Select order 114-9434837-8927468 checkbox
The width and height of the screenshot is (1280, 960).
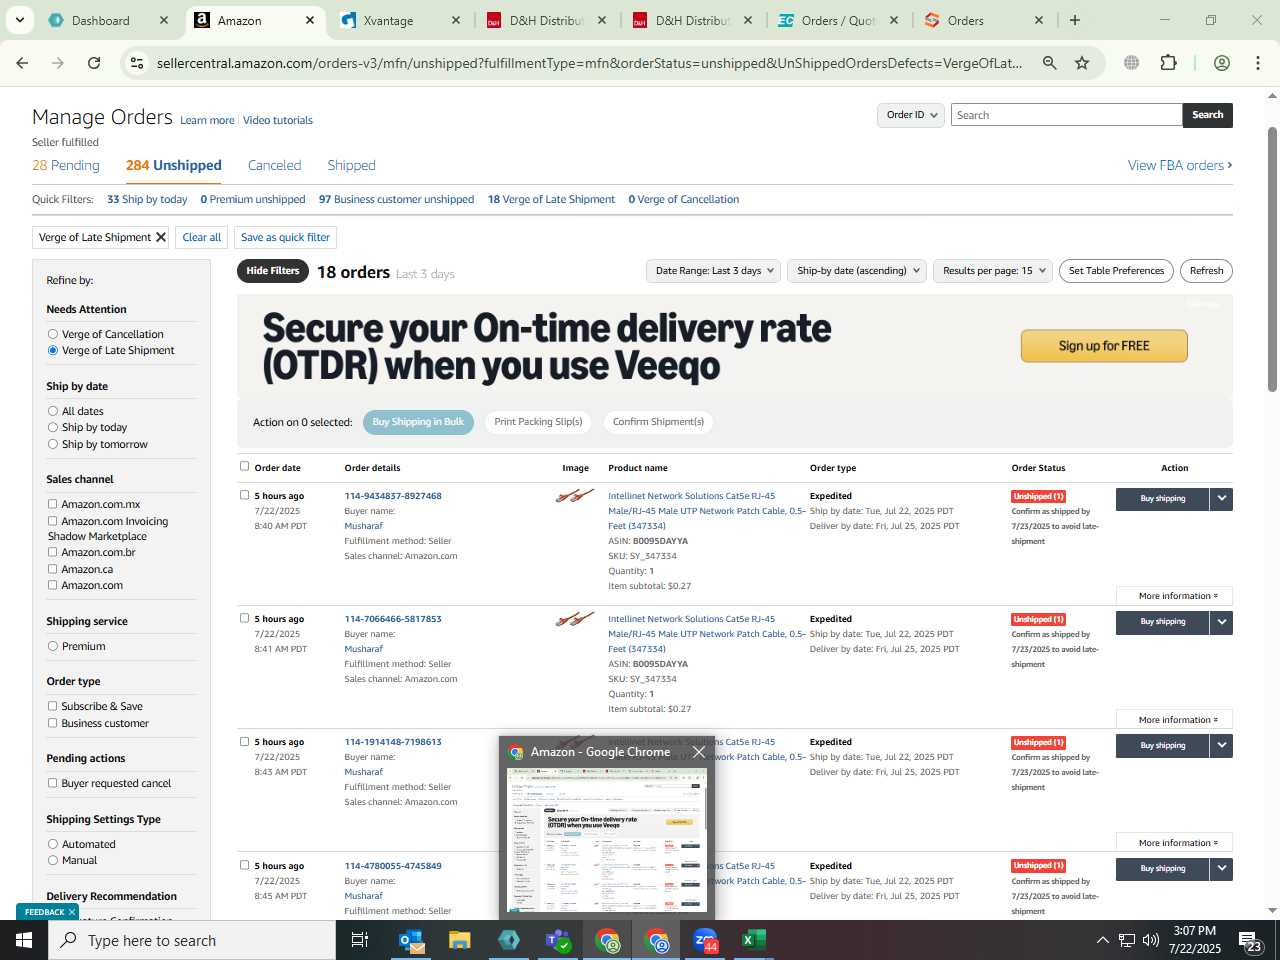click(245, 495)
